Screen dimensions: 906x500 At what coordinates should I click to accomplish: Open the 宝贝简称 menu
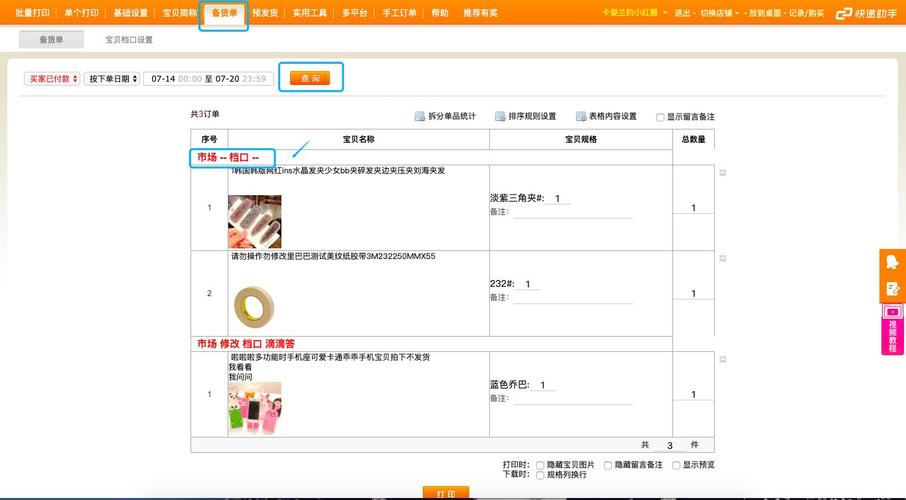click(180, 13)
